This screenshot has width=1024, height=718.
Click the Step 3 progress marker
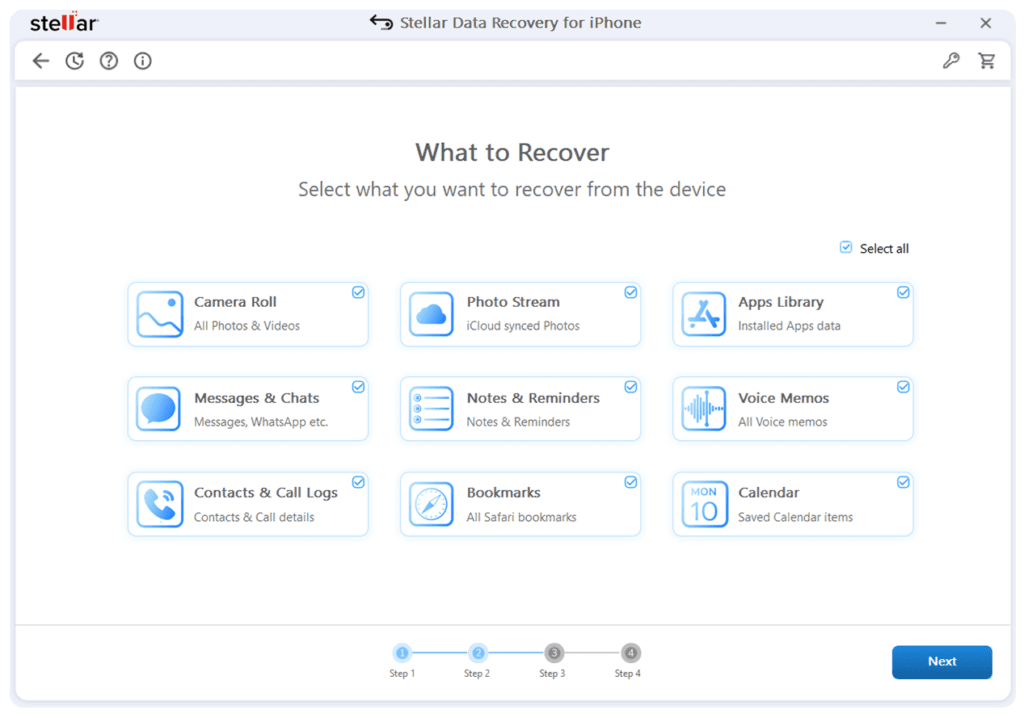(554, 653)
